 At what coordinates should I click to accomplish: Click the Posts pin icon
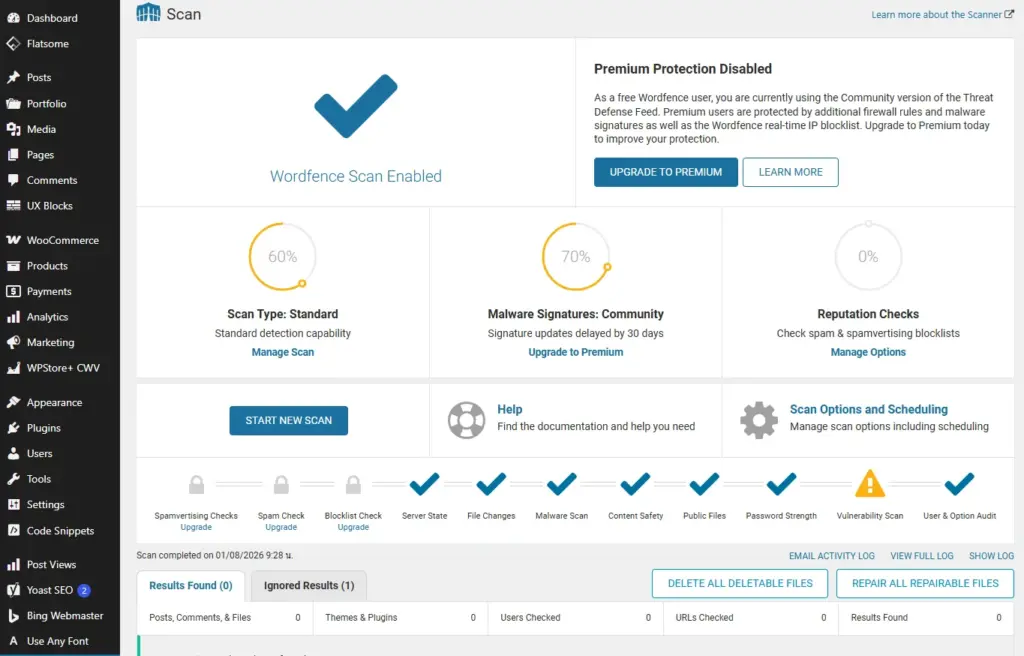pos(13,77)
